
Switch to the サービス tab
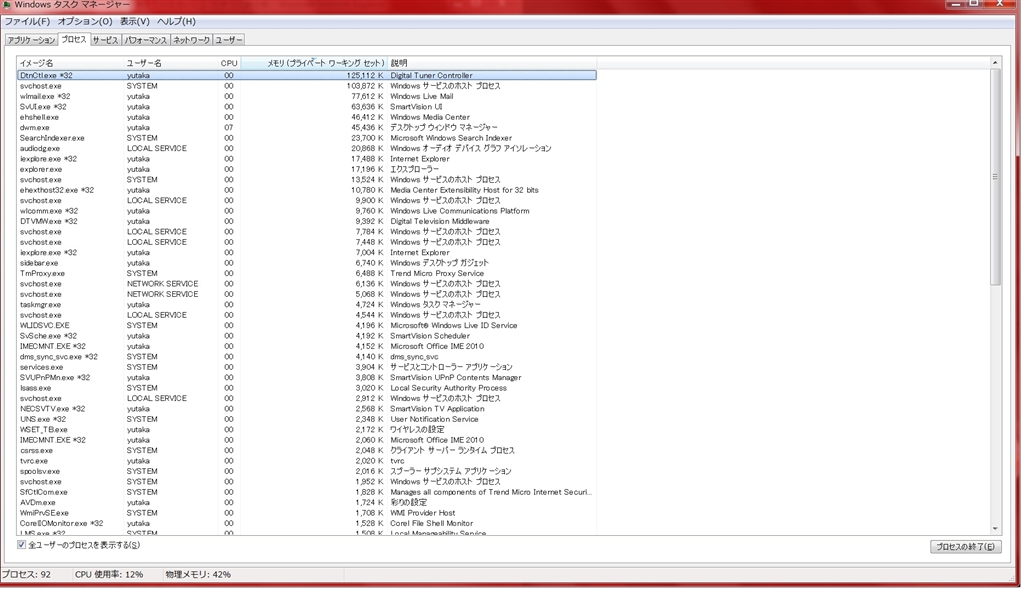tap(105, 40)
